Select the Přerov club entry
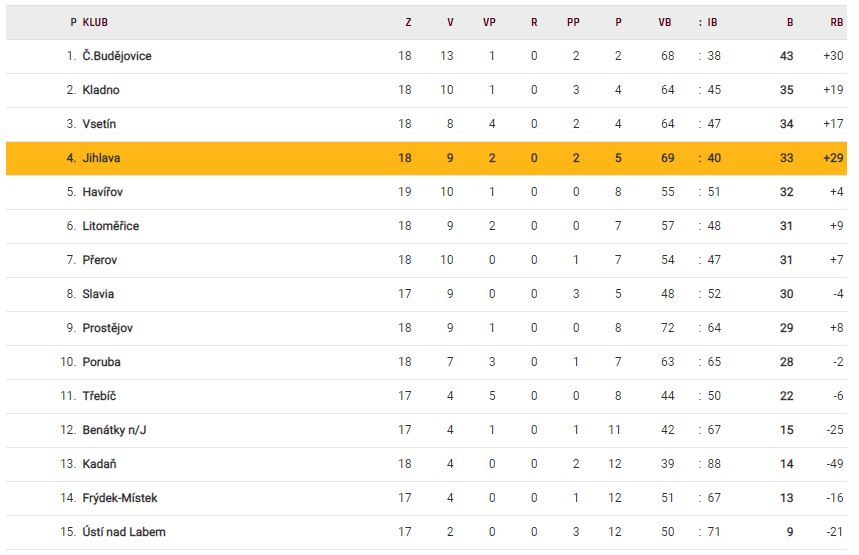 coord(101,260)
